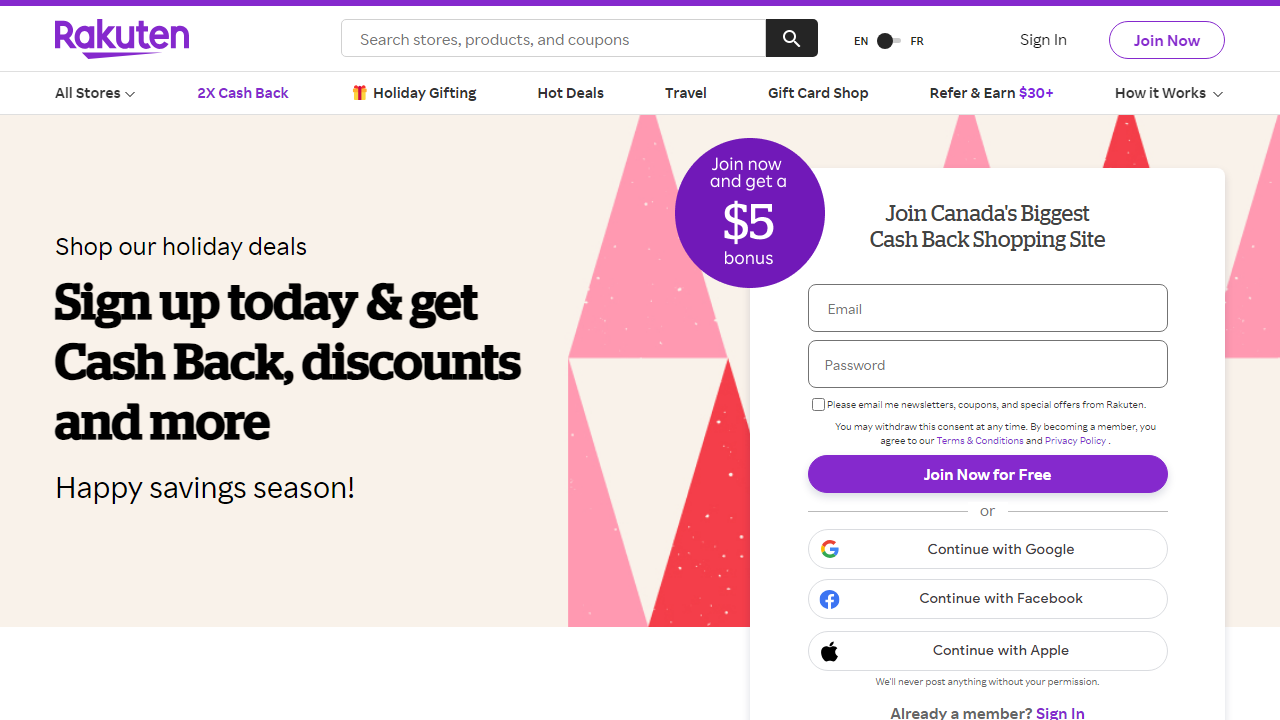Open Refer & Earn $30+ section
The image size is (1280, 720).
coord(991,92)
